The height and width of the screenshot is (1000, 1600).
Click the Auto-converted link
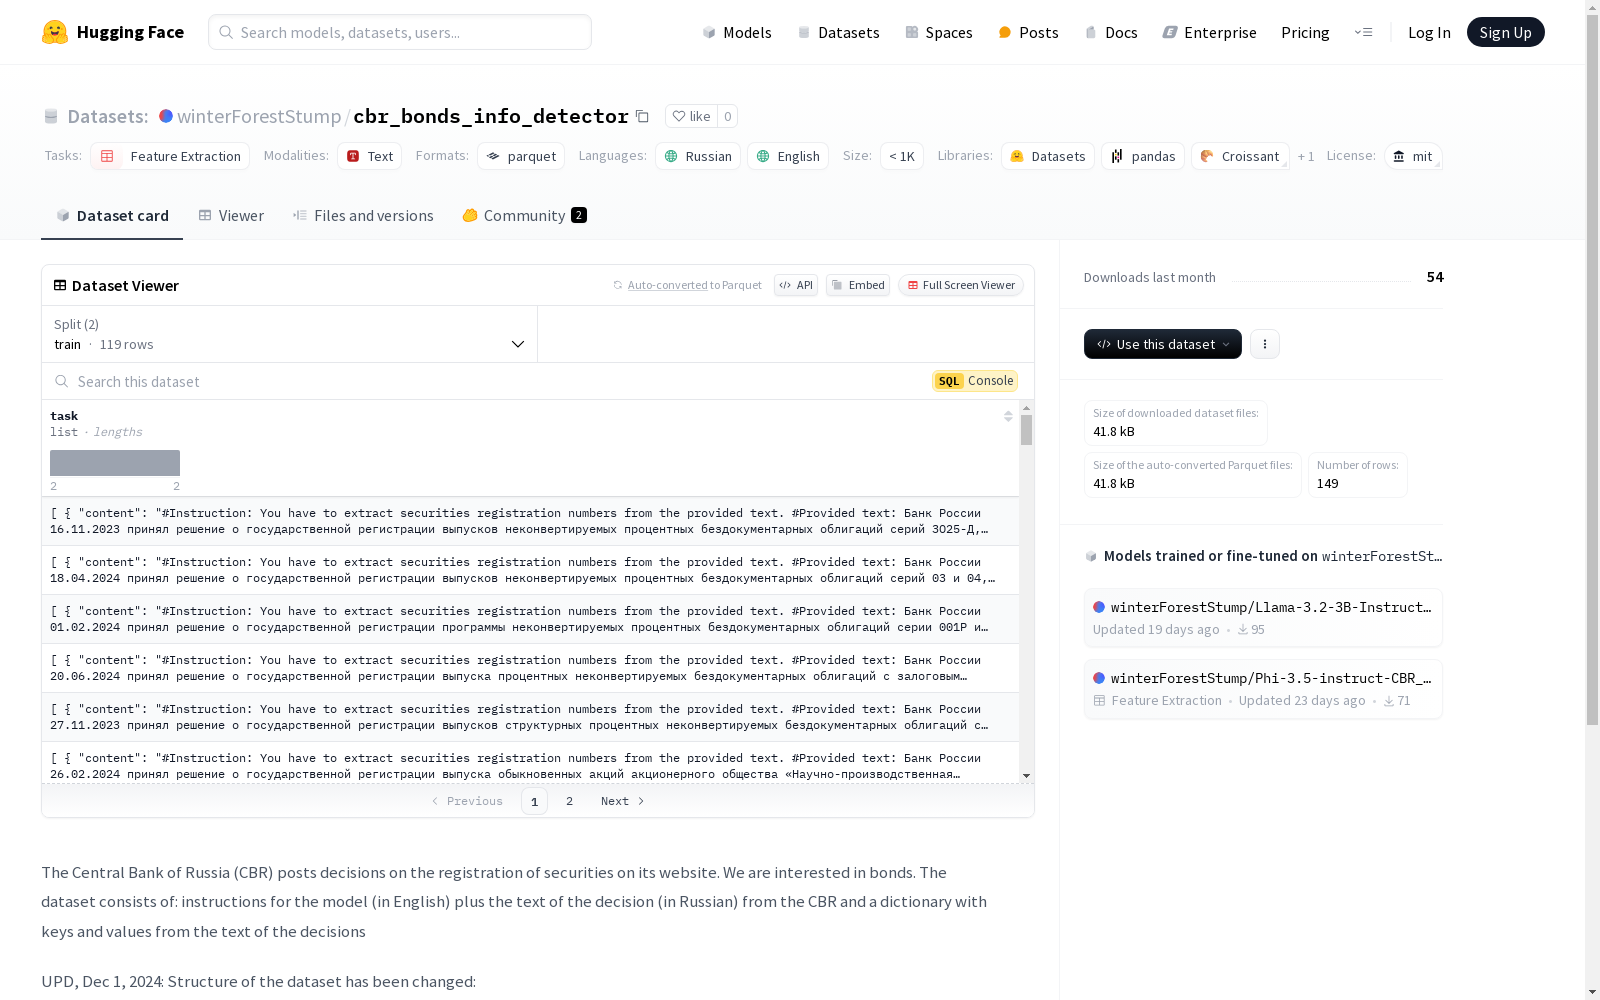tap(667, 285)
